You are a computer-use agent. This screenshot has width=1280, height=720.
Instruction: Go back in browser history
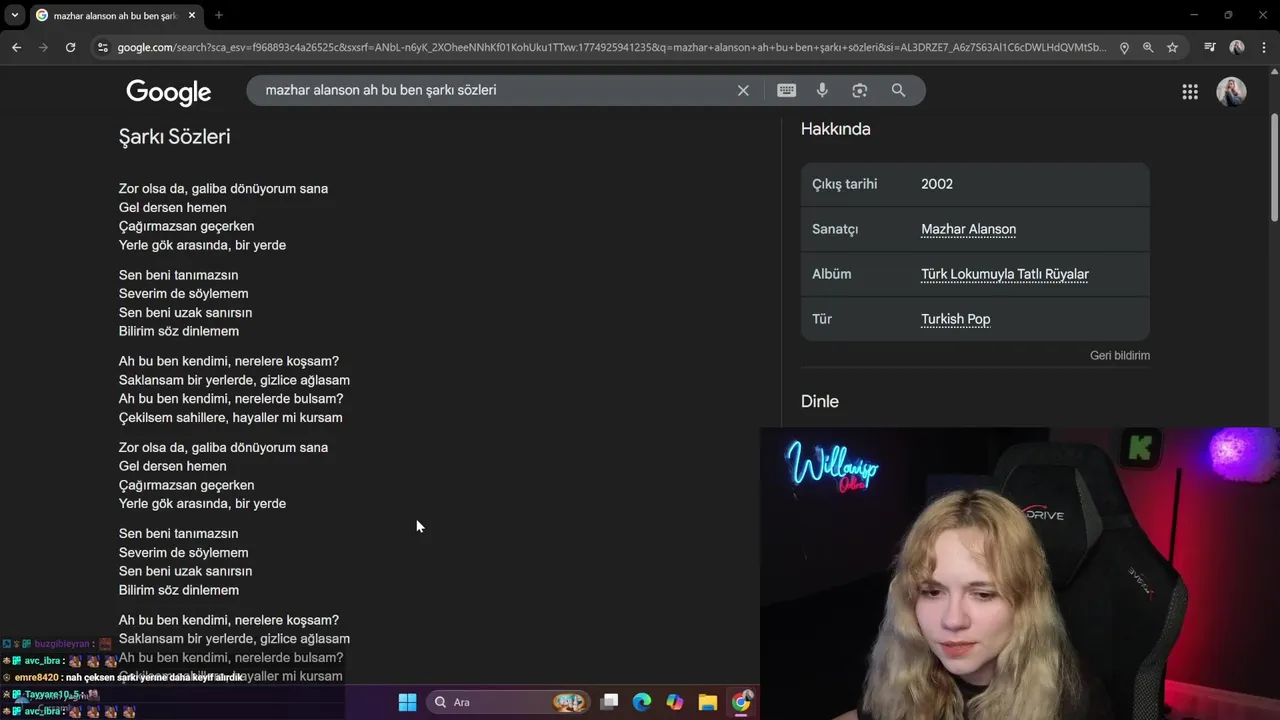click(16, 47)
